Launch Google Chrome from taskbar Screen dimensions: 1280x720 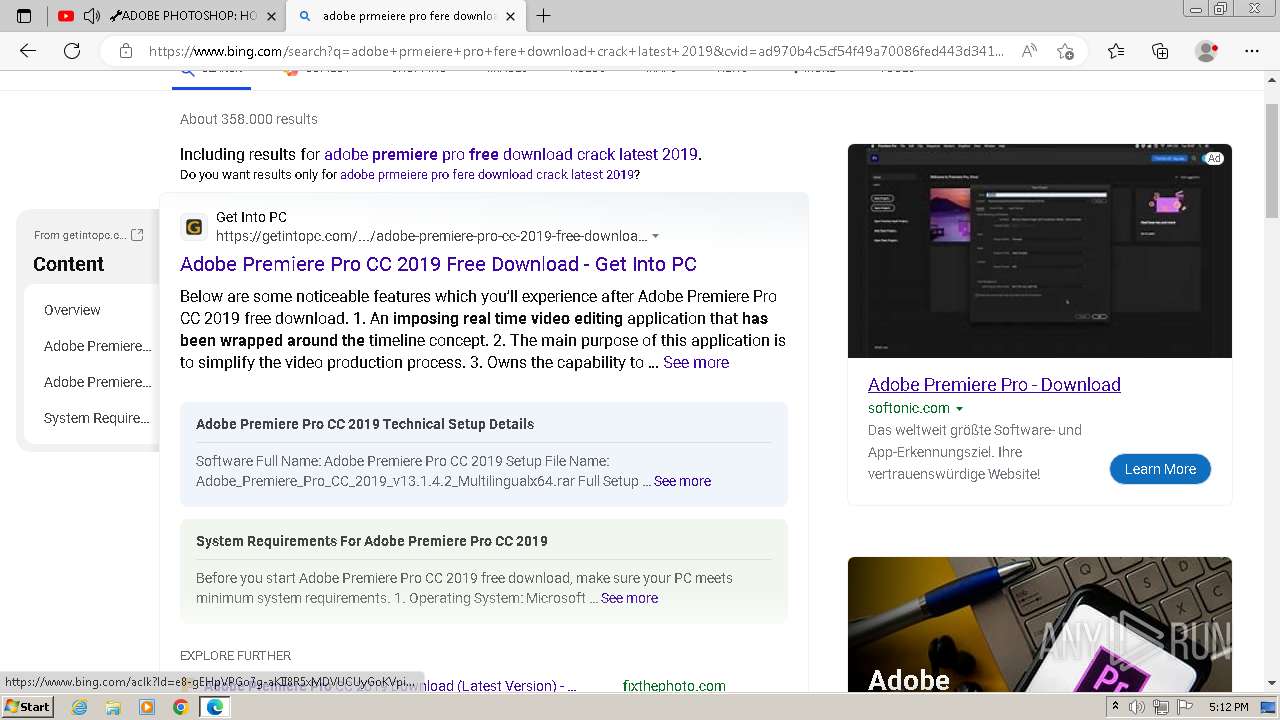[x=180, y=707]
